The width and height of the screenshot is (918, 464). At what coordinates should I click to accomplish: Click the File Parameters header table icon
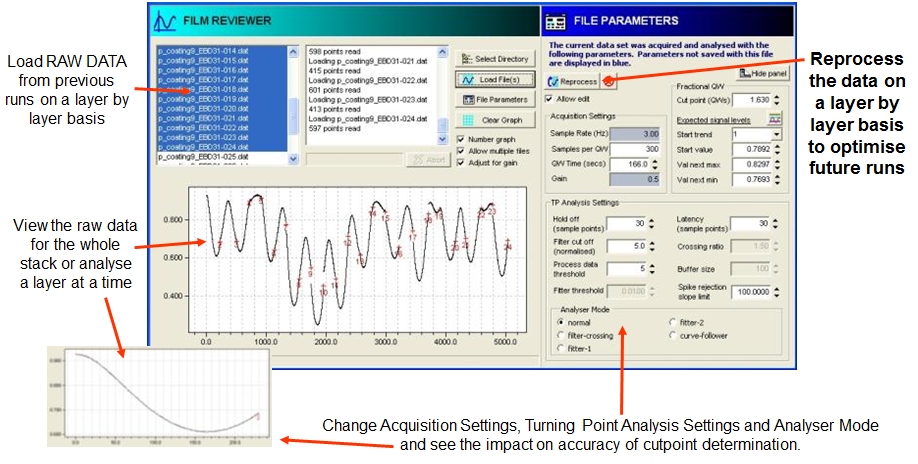[x=555, y=22]
